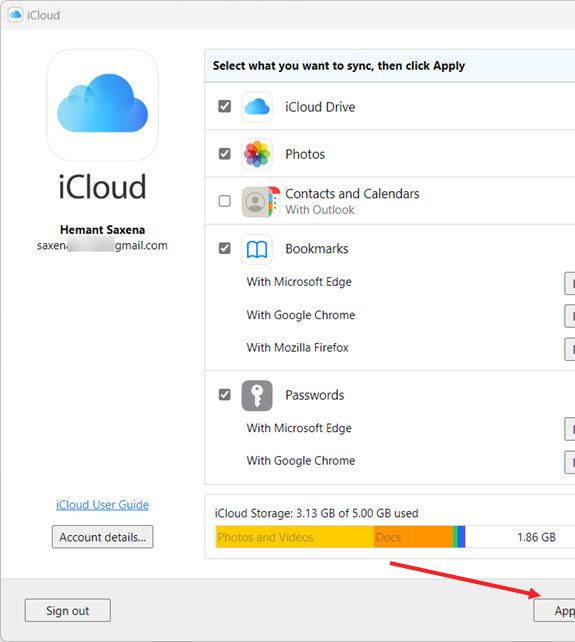
Task: Uncheck the Photos checkbox
Action: click(x=224, y=154)
